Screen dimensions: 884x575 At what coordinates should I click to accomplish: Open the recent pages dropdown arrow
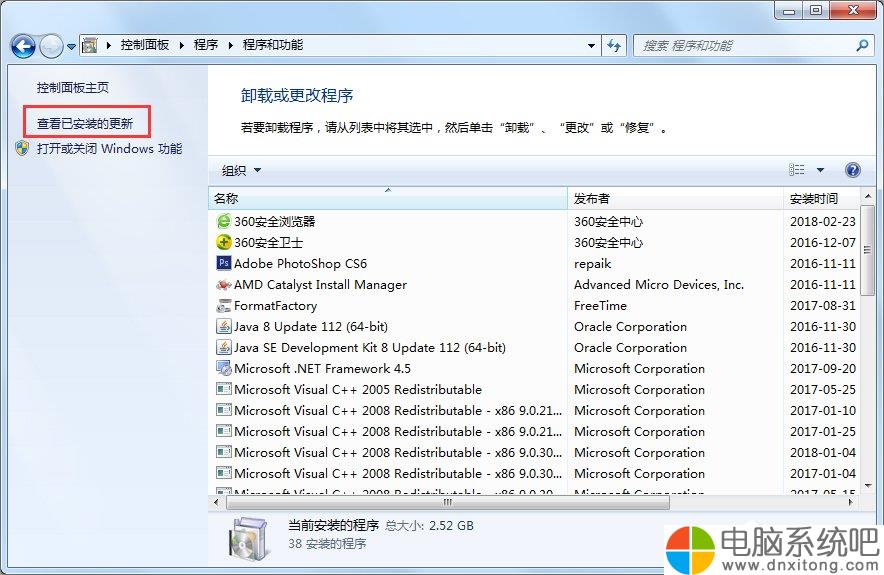pyautogui.click(x=71, y=47)
